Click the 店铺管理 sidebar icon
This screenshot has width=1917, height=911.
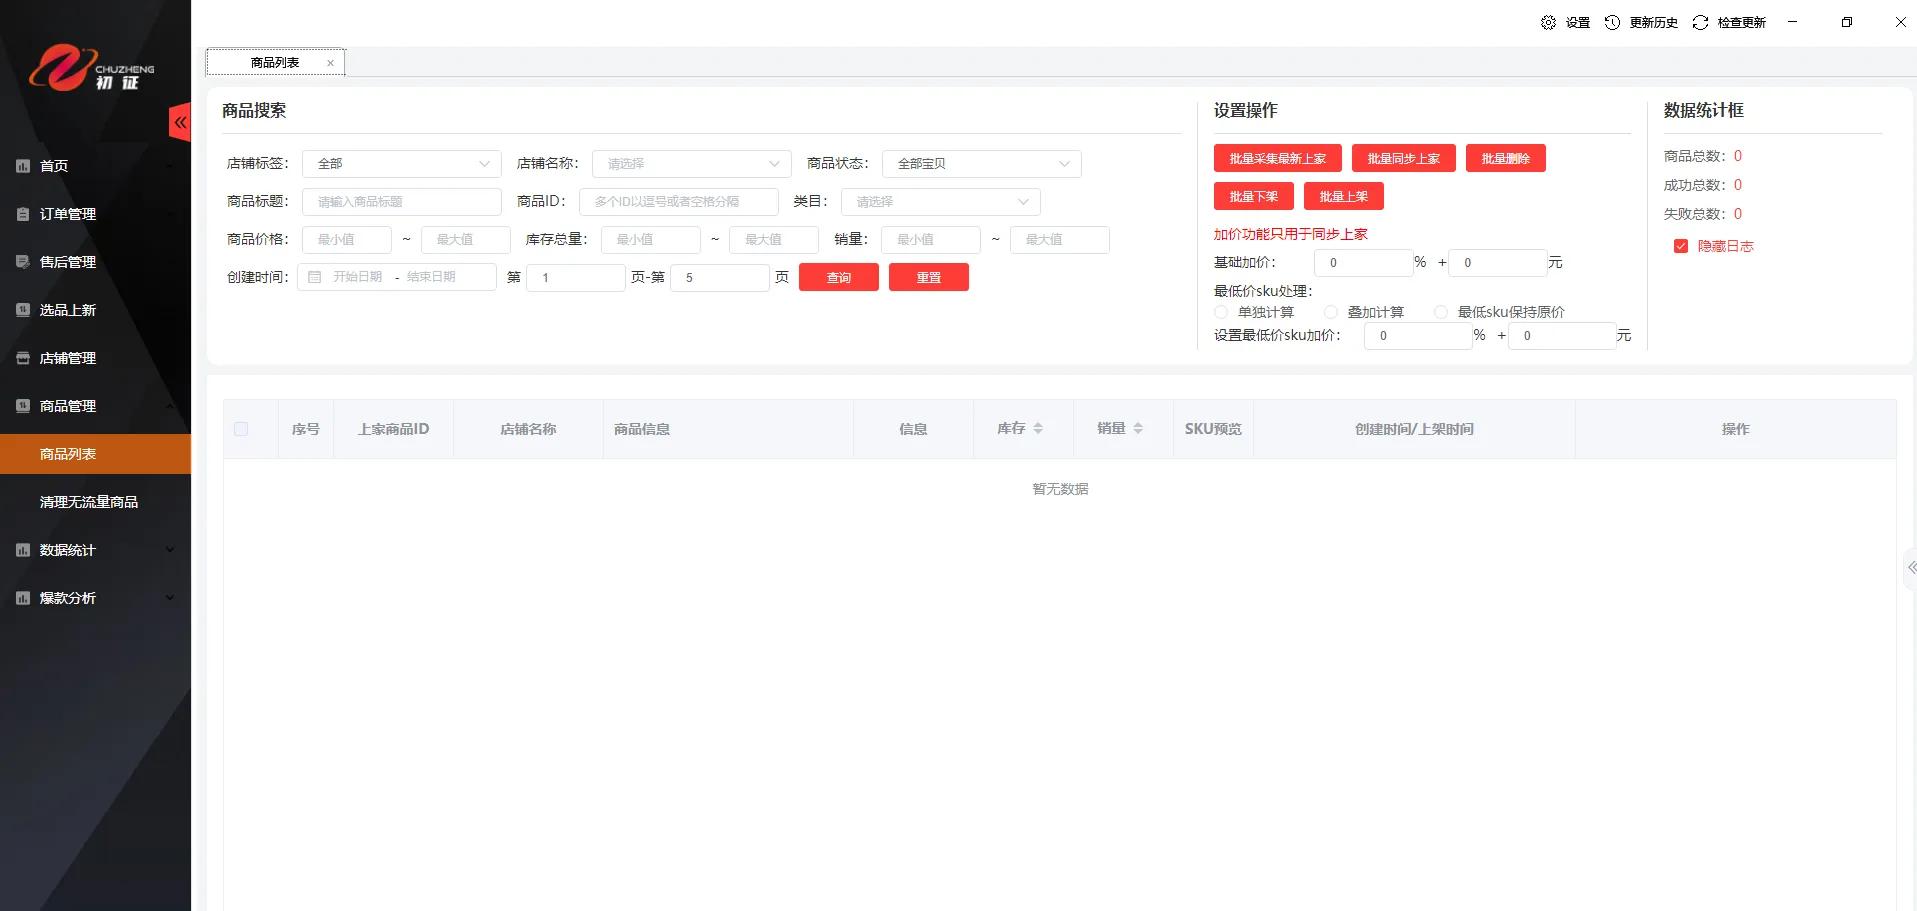click(x=23, y=358)
